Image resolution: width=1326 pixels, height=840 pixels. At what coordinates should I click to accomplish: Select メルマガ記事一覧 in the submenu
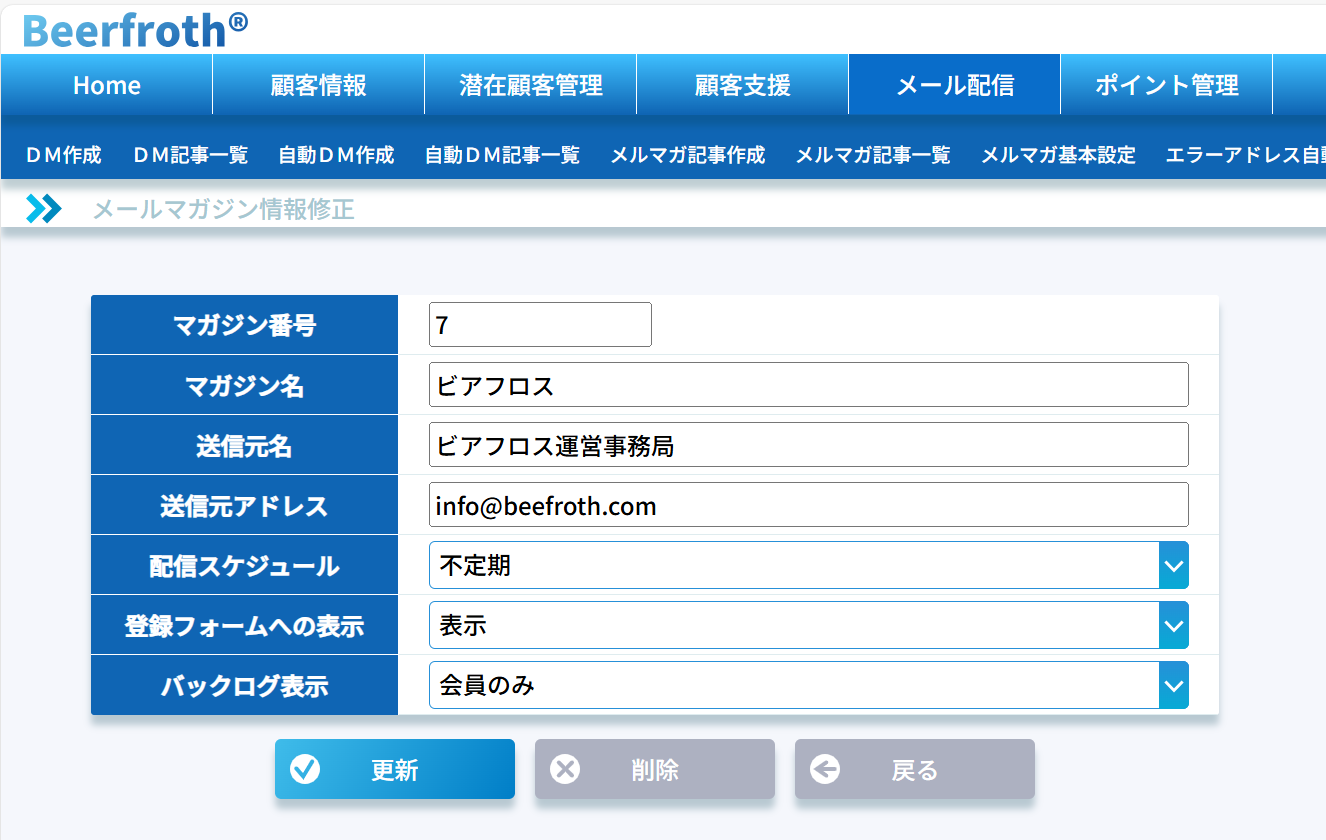[x=872, y=155]
